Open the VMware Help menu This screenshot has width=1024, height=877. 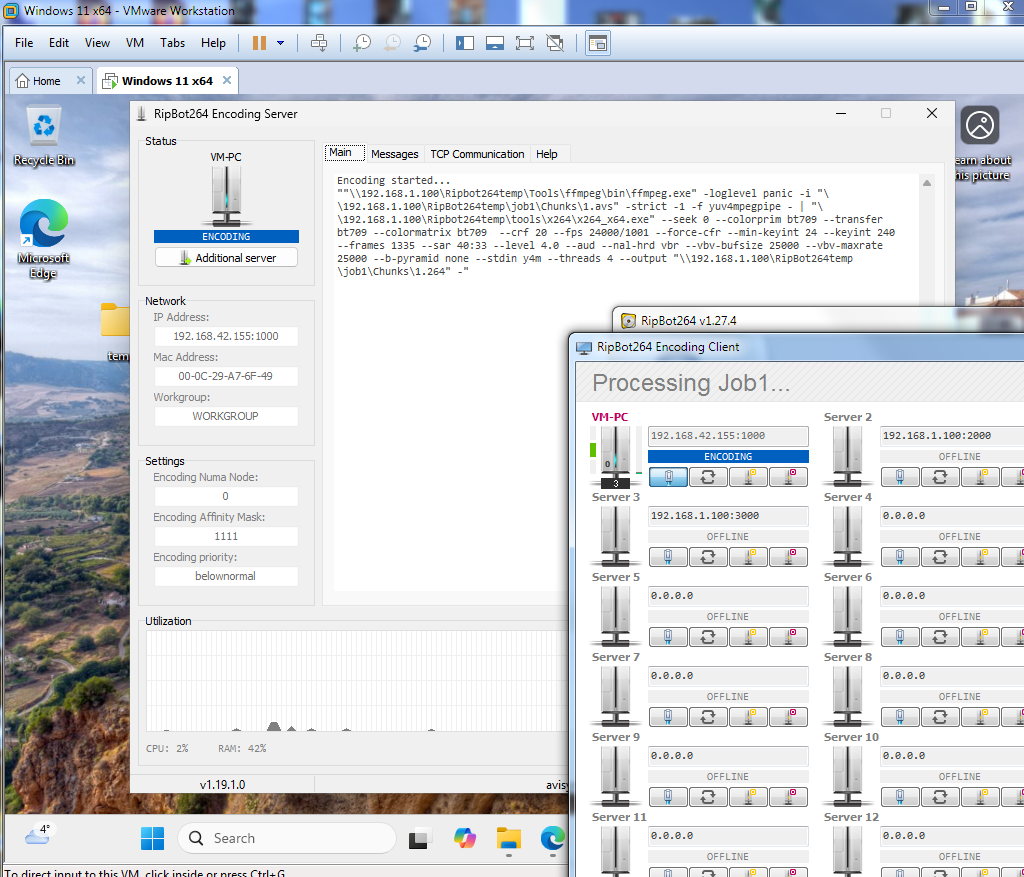(213, 43)
